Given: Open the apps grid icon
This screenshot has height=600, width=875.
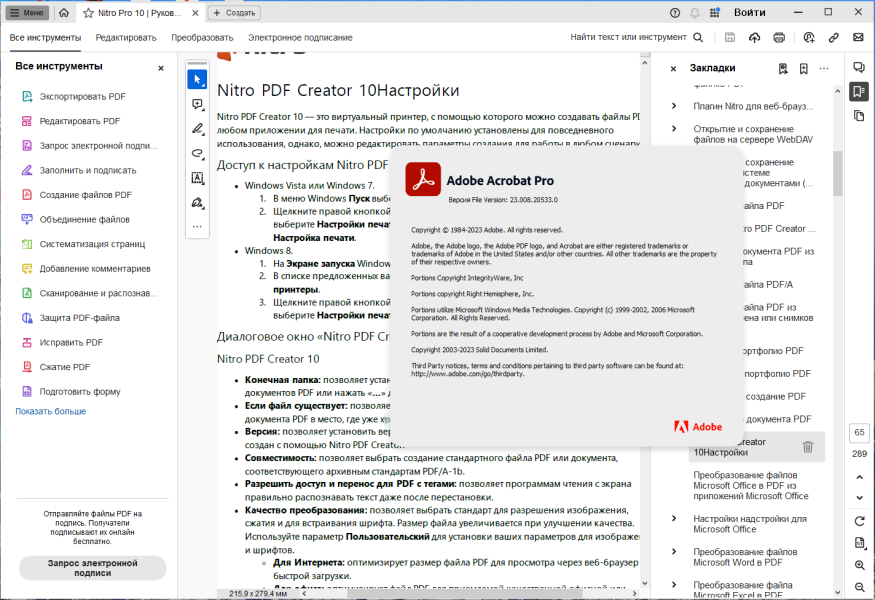Looking at the screenshot, I should tap(714, 13).
